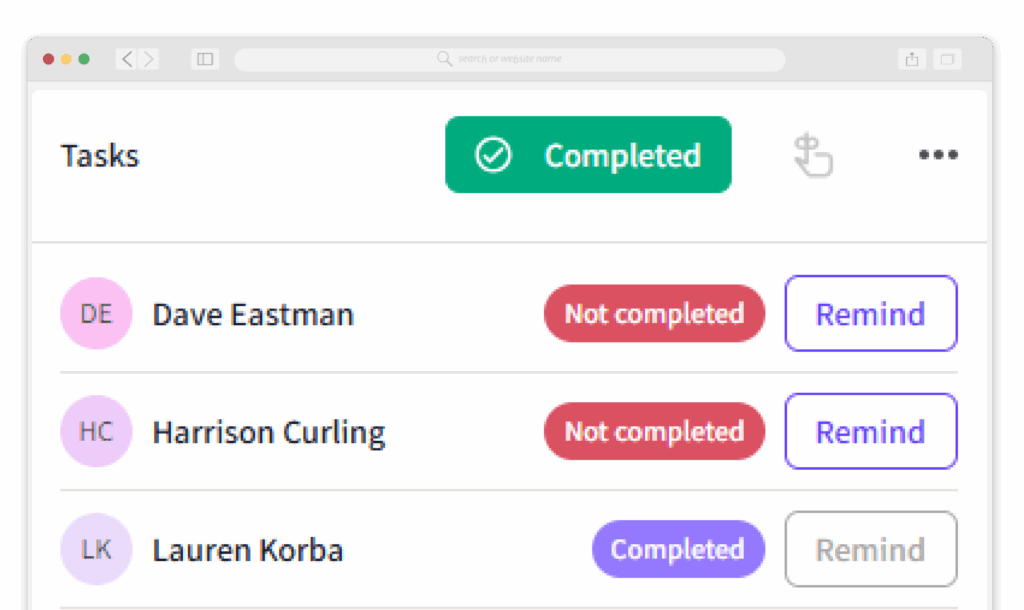The width and height of the screenshot is (1024, 610).
Task: Click Dave Eastman's Not completed badge
Action: pyautogui.click(x=654, y=314)
